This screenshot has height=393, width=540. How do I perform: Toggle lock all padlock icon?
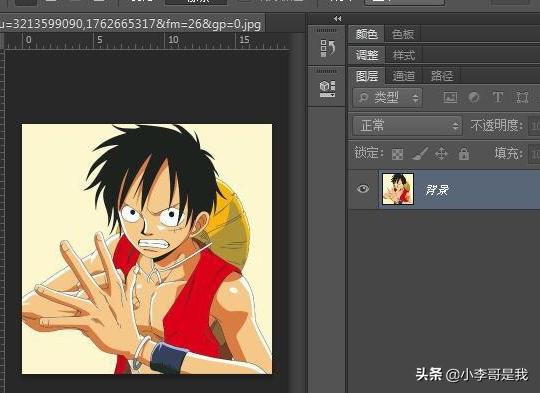(464, 153)
